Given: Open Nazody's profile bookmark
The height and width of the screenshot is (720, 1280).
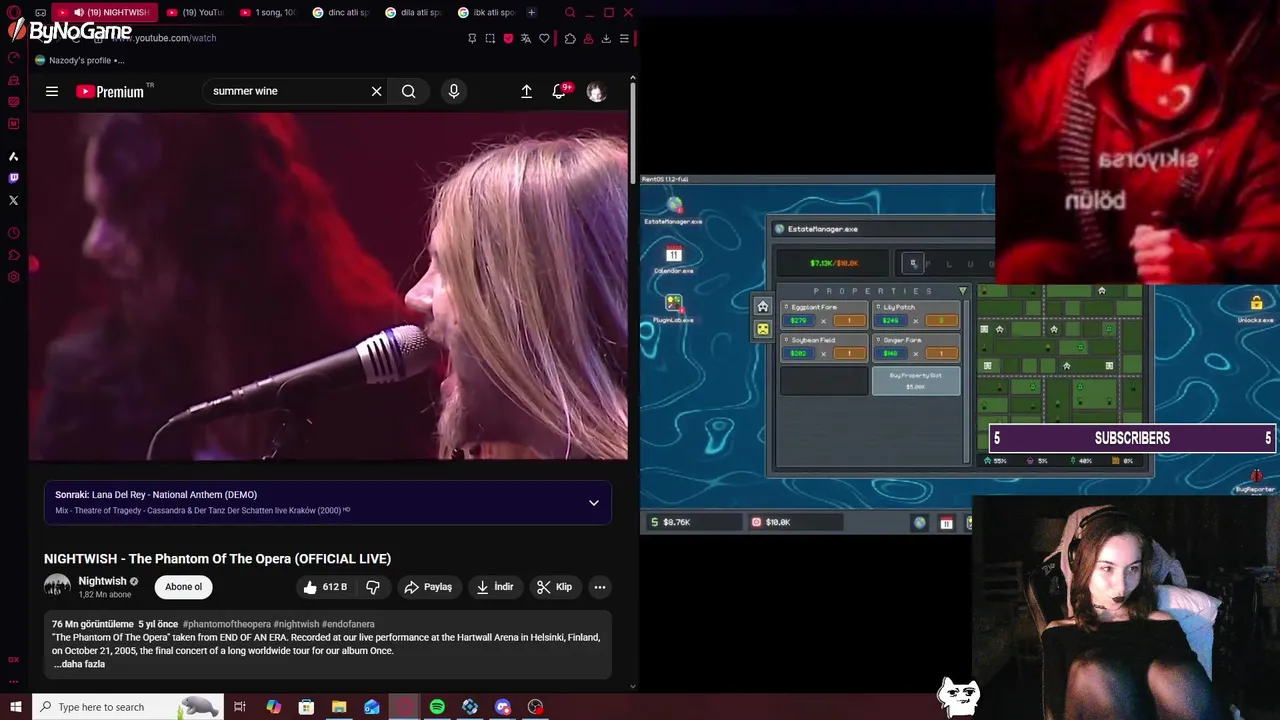Looking at the screenshot, I should coord(79,60).
